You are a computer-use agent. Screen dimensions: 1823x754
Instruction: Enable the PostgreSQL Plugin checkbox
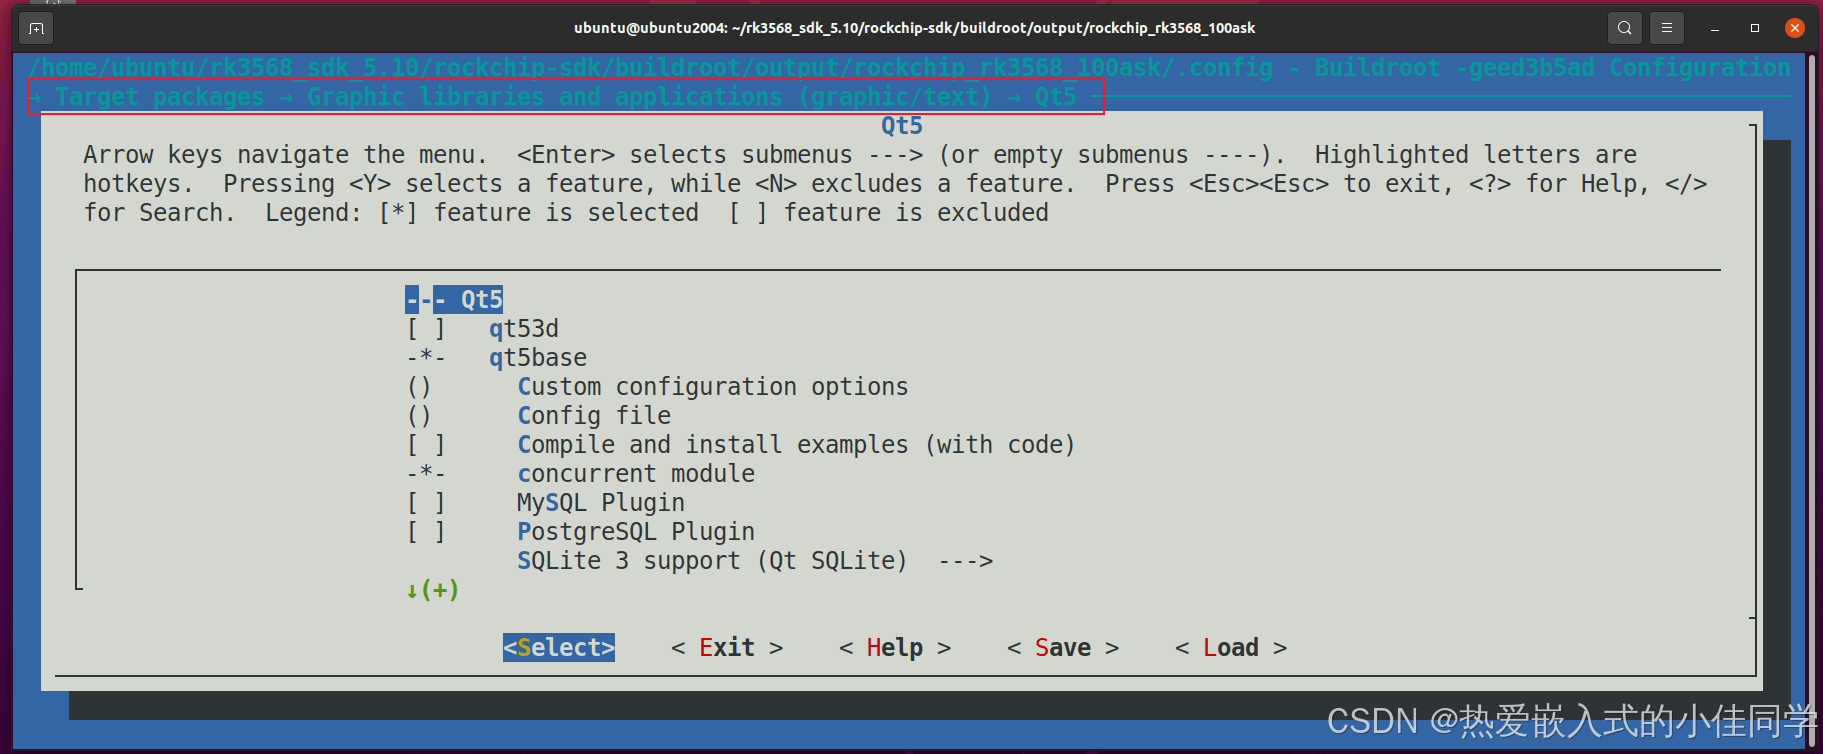point(426,532)
